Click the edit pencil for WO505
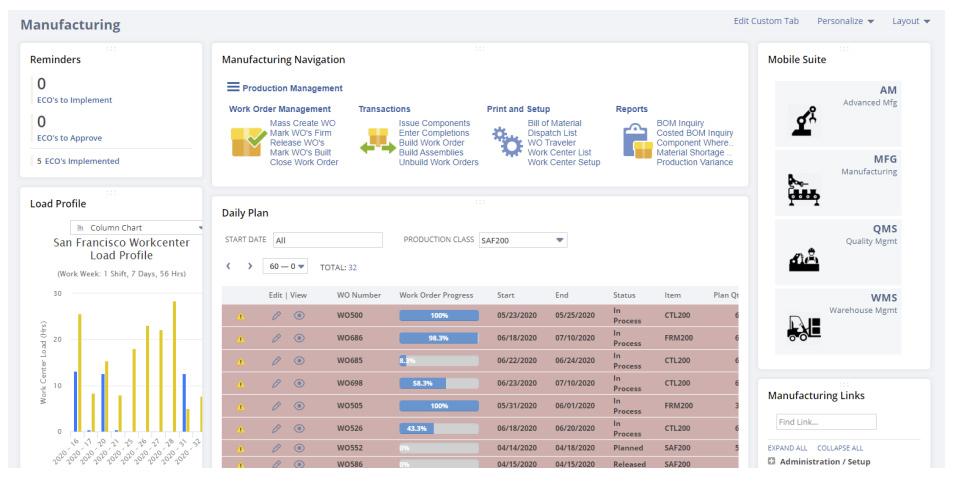This screenshot has width=955, height=481. point(277,406)
